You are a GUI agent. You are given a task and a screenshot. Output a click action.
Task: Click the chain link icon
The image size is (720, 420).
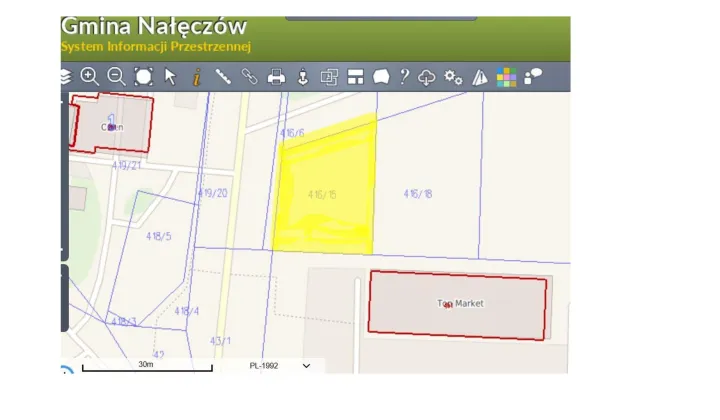click(250, 77)
